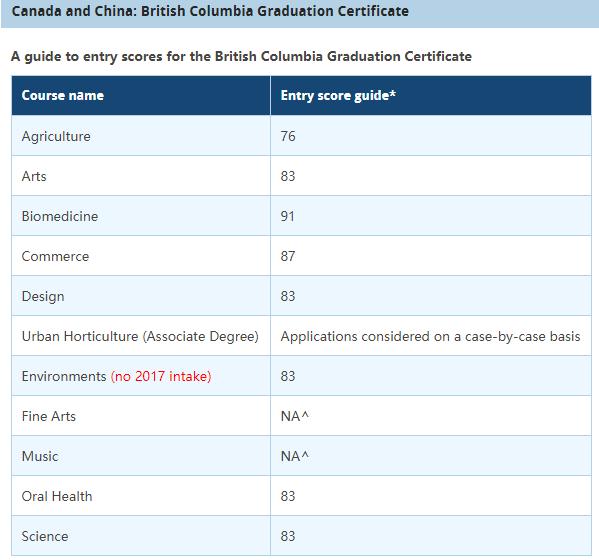Click the Music course name
Viewport: 599px width, 560px height.
click(x=40, y=456)
